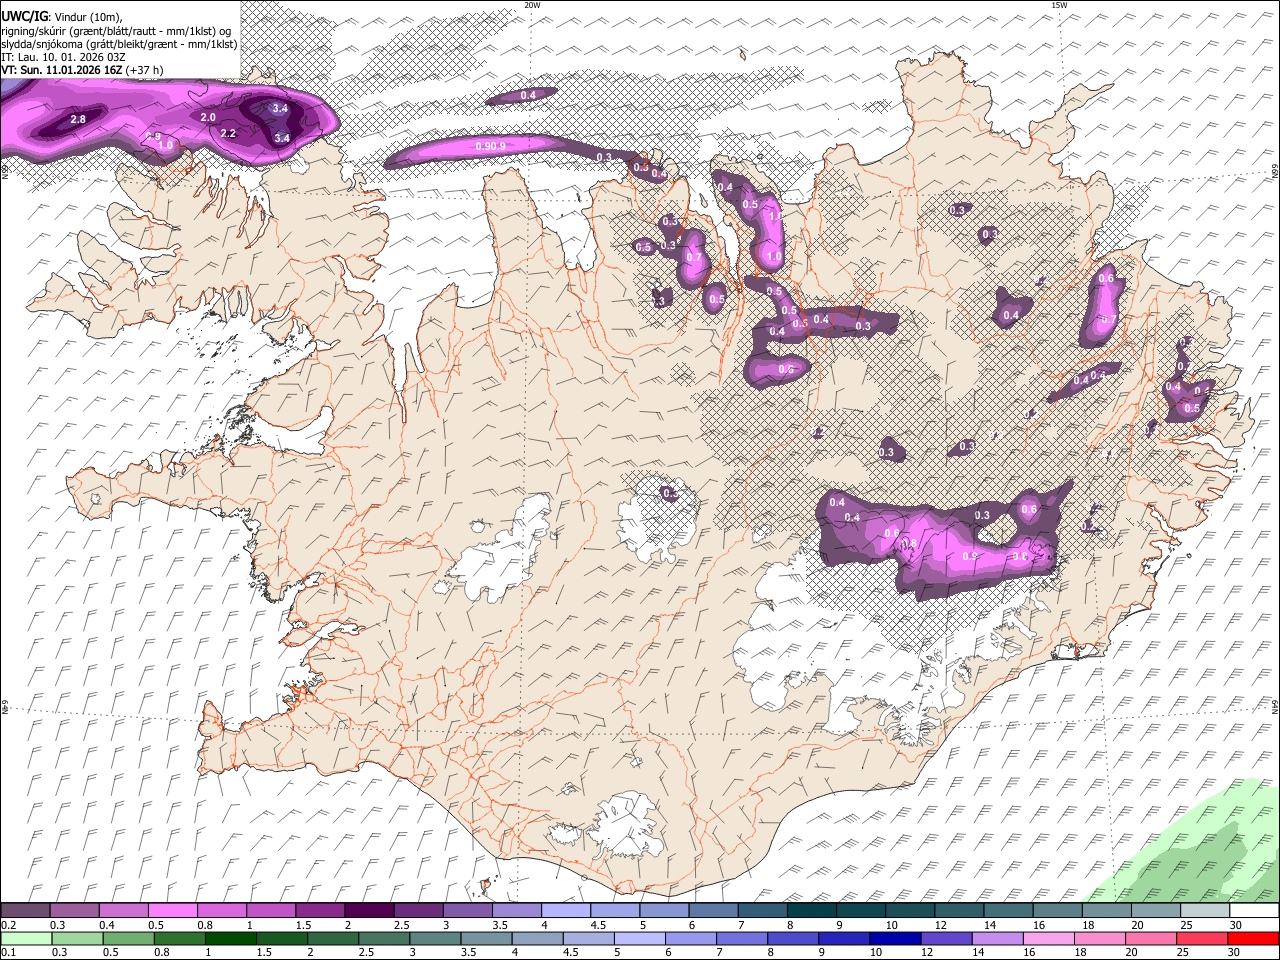The height and width of the screenshot is (960, 1280).
Task: Click the 'UWC/IG: Vindur (10m)' title line
Action: [62, 17]
